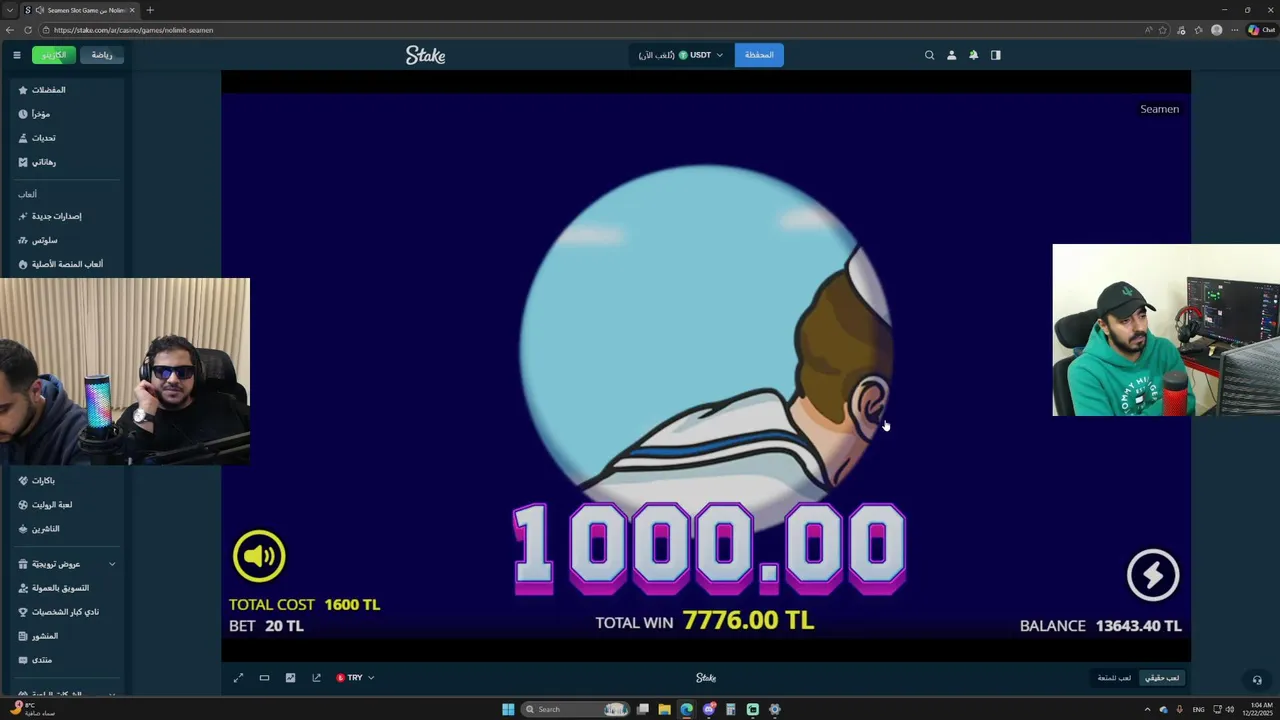Toggle the right side panel icon
The height and width of the screenshot is (720, 1280).
tap(995, 55)
